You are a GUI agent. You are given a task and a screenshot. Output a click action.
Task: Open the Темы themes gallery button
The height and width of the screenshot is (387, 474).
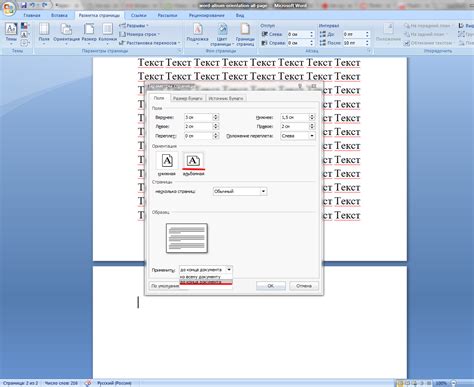[x=11, y=33]
